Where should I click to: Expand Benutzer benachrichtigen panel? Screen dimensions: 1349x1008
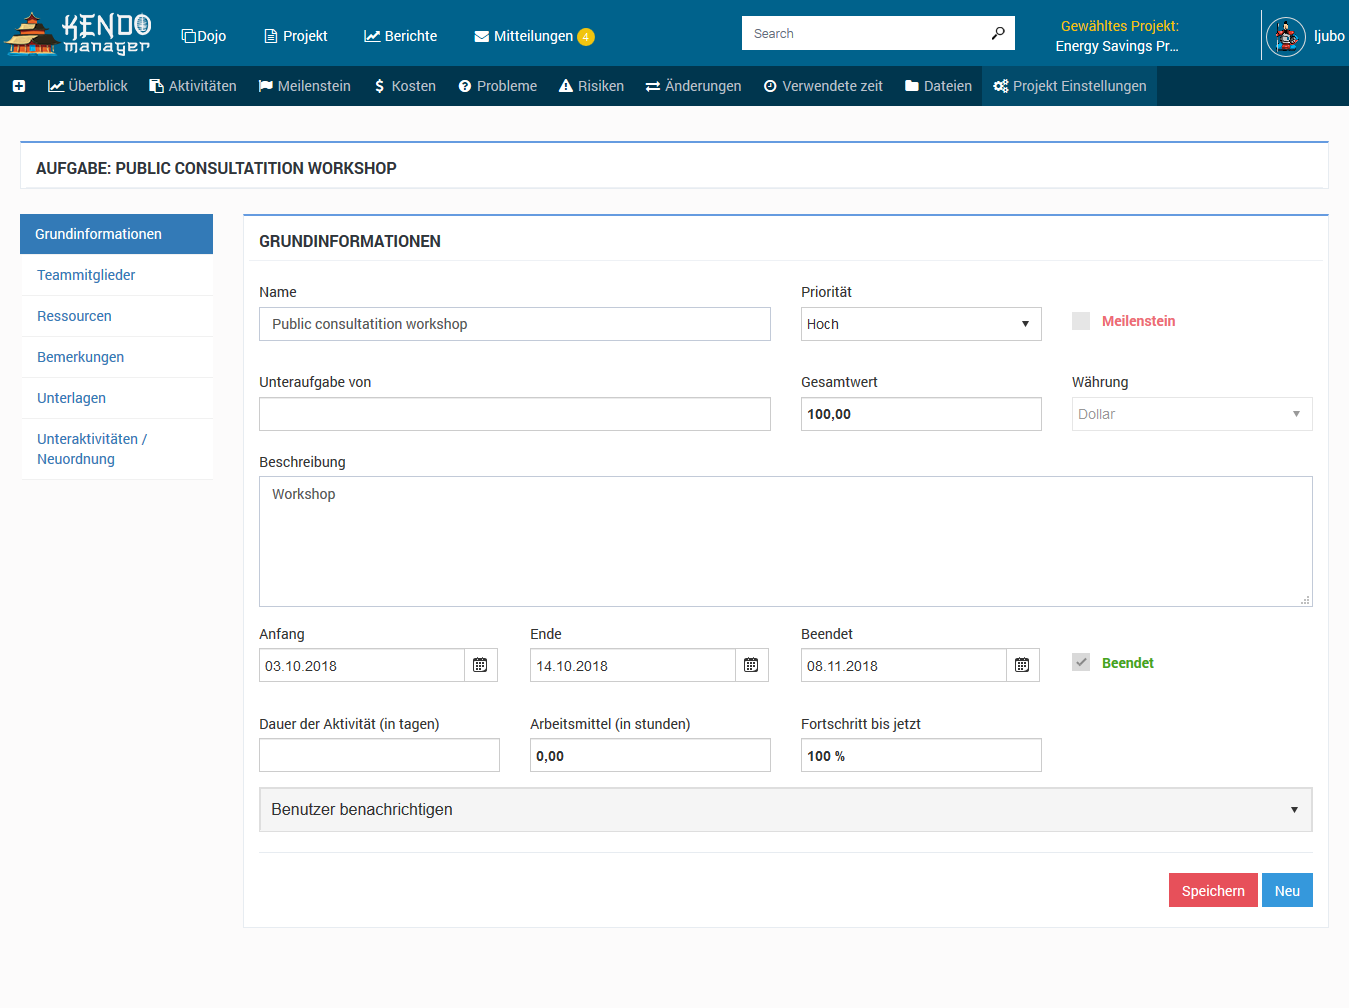785,810
